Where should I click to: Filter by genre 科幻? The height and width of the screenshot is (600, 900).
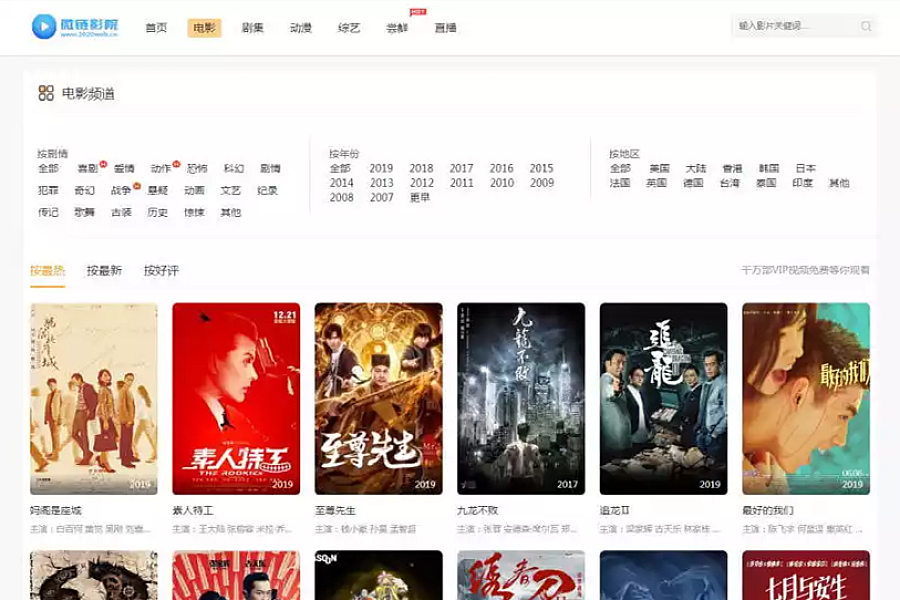point(234,169)
